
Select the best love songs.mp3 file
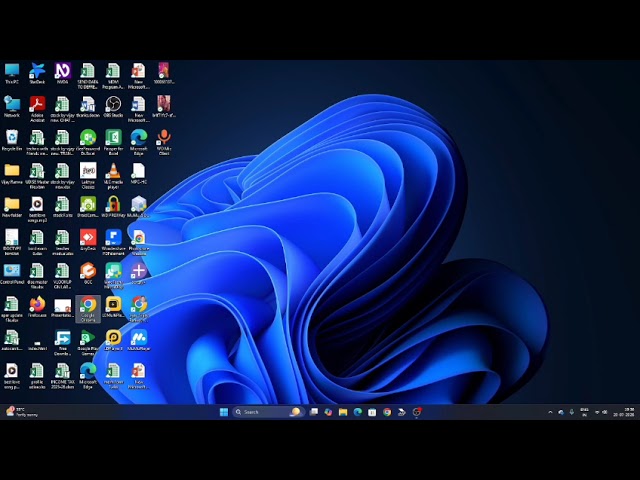click(x=37, y=209)
